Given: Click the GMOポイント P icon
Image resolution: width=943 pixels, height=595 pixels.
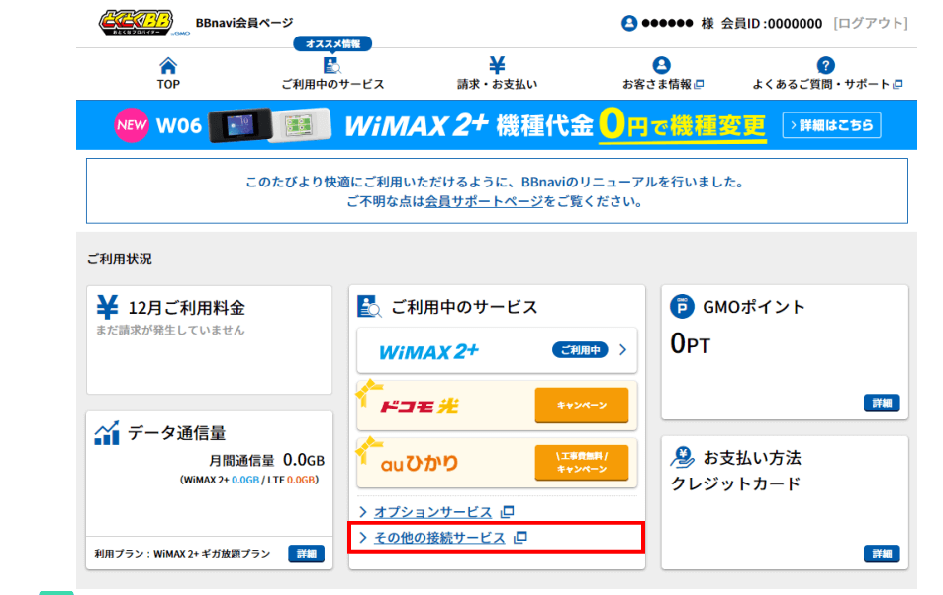Looking at the screenshot, I should 682,306.
